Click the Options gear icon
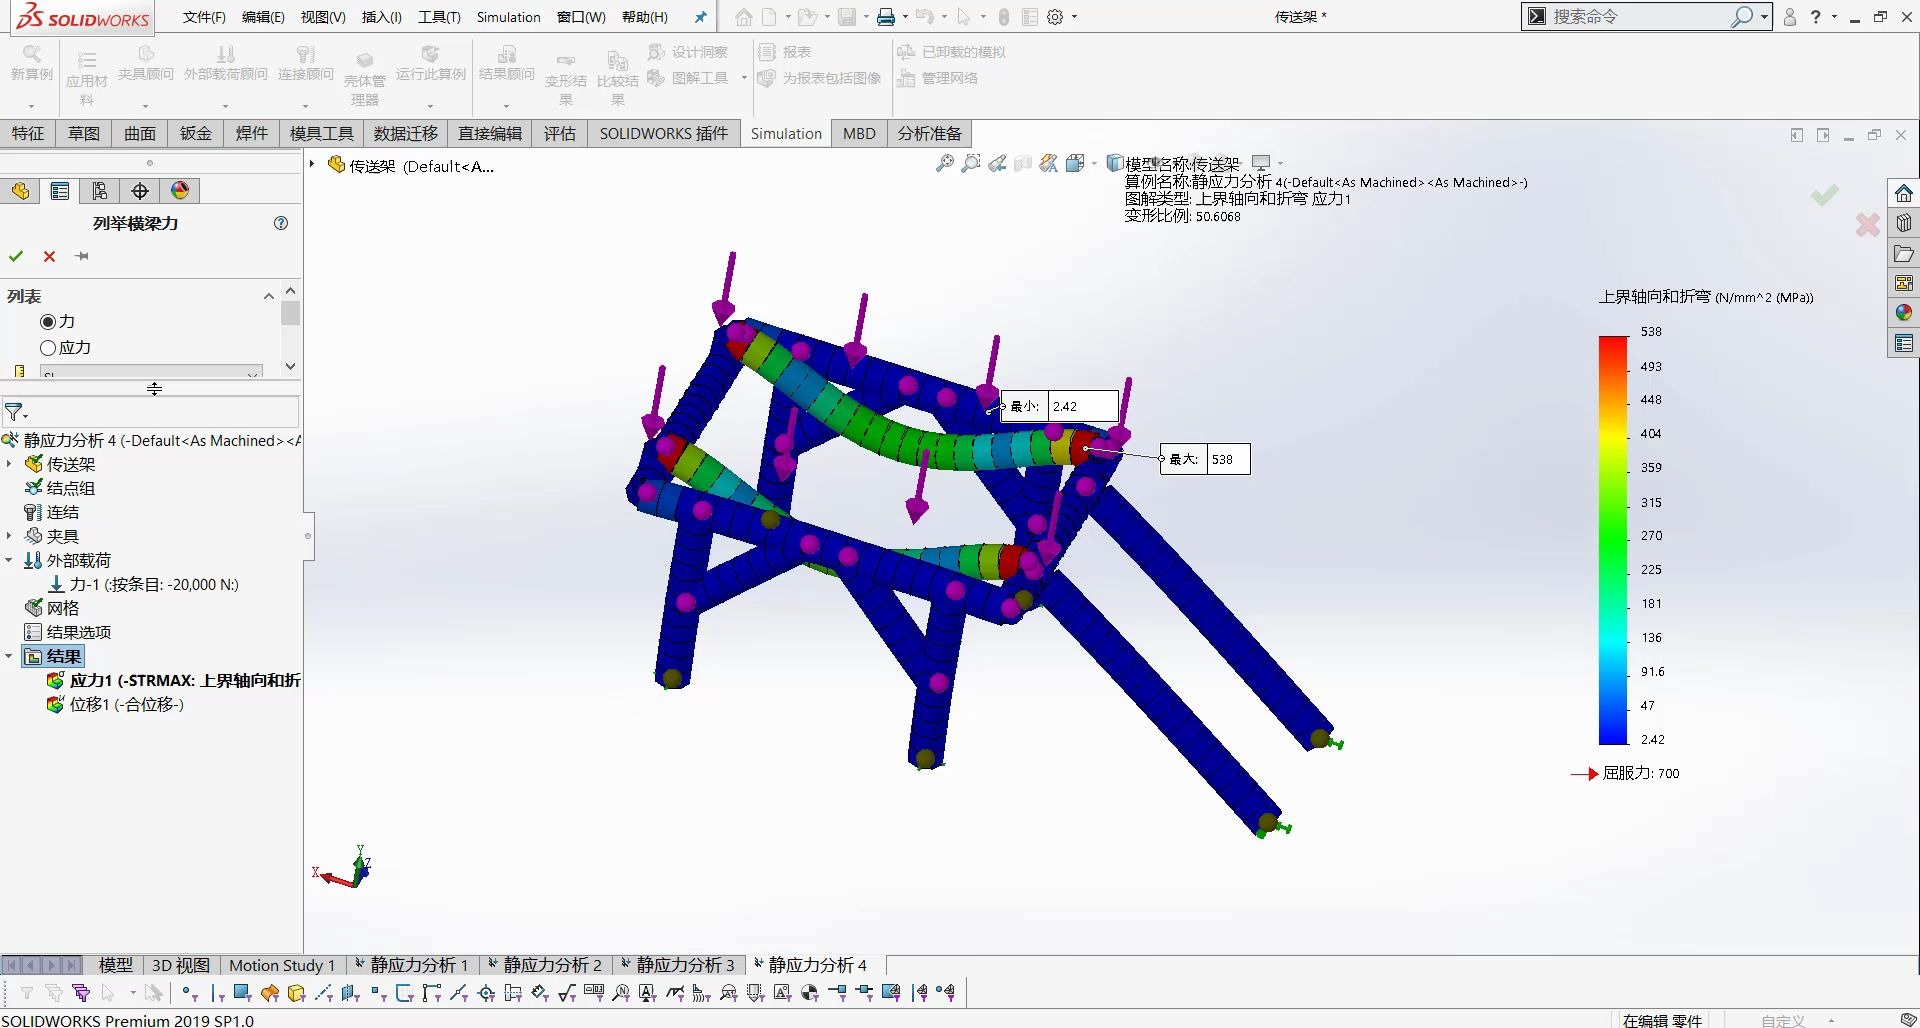 (1055, 17)
